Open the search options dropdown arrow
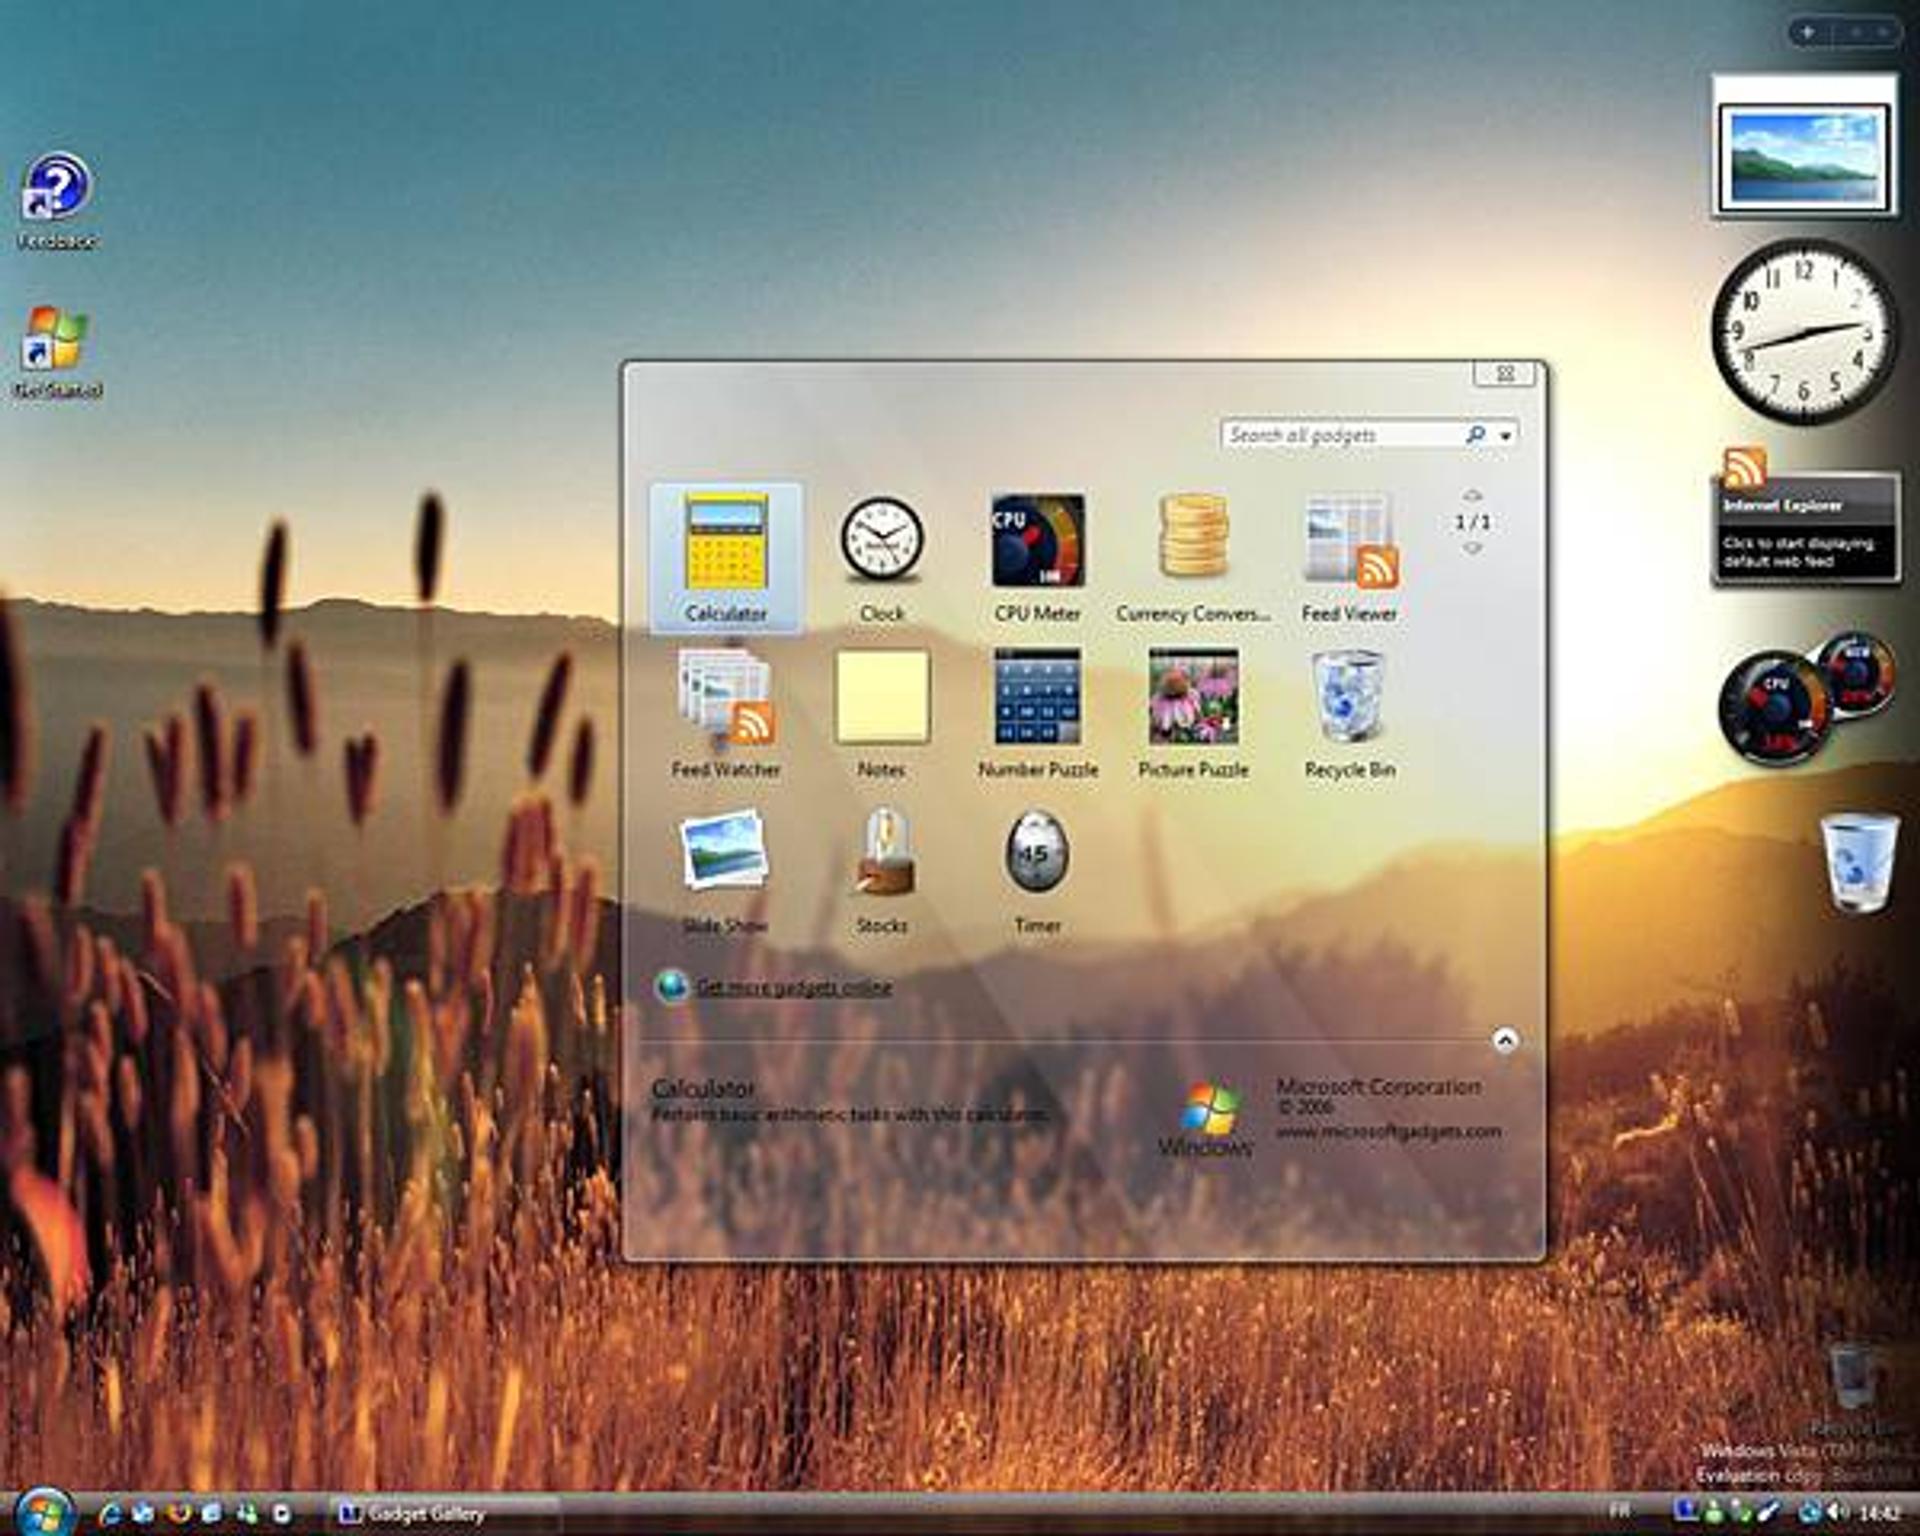 (x=1505, y=434)
